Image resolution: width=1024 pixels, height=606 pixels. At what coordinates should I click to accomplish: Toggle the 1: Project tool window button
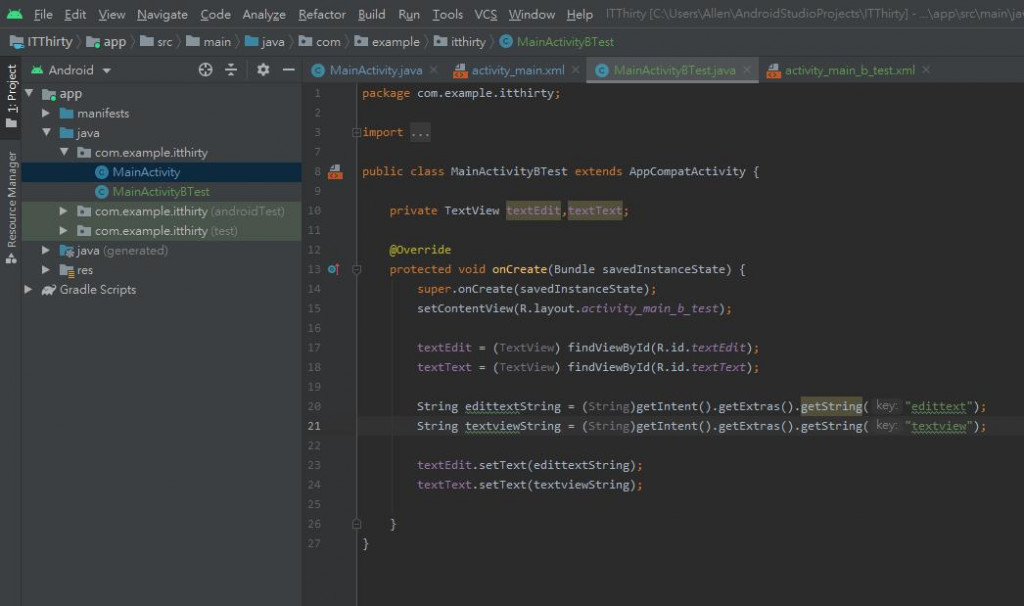pyautogui.click(x=12, y=96)
